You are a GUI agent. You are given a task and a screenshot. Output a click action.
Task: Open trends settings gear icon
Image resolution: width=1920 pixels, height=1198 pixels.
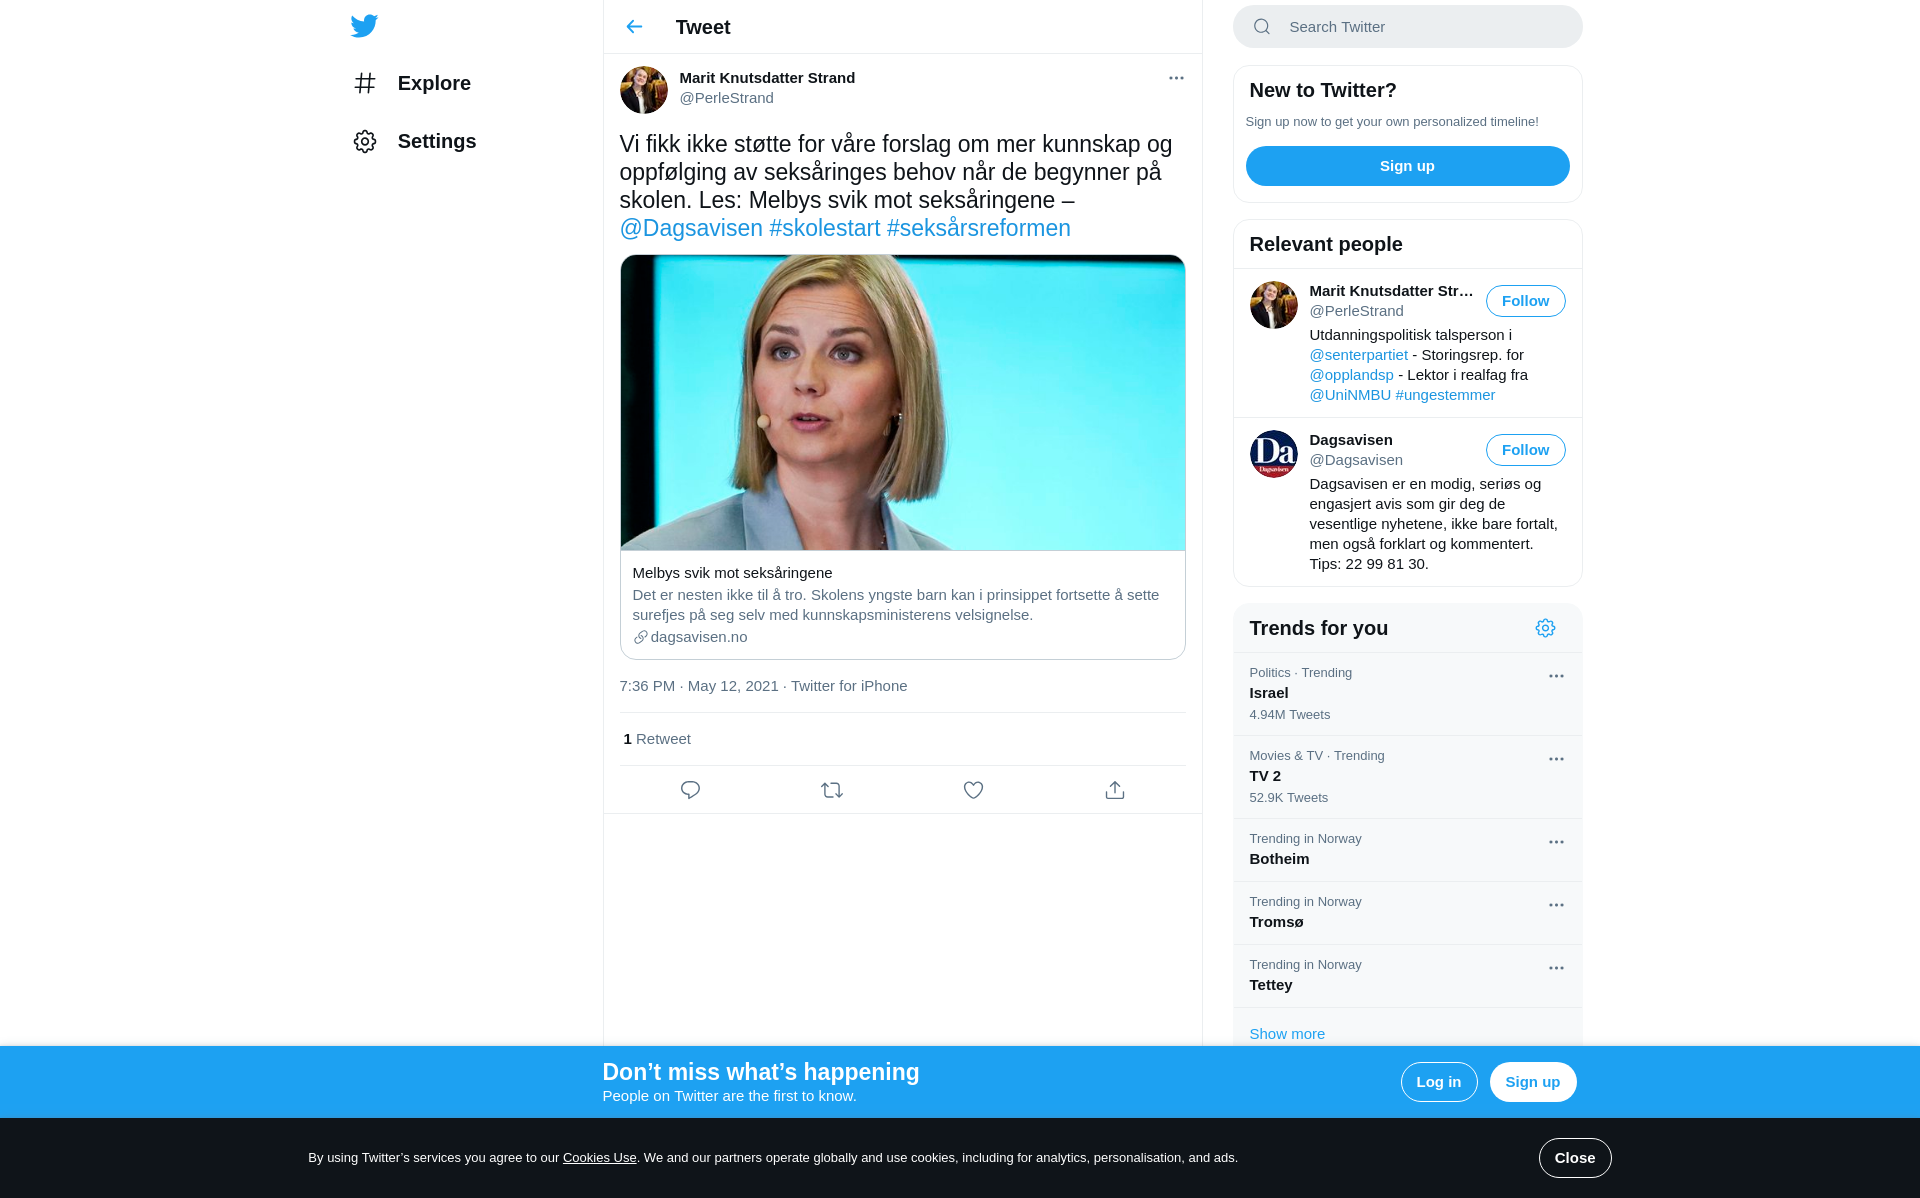1545,628
